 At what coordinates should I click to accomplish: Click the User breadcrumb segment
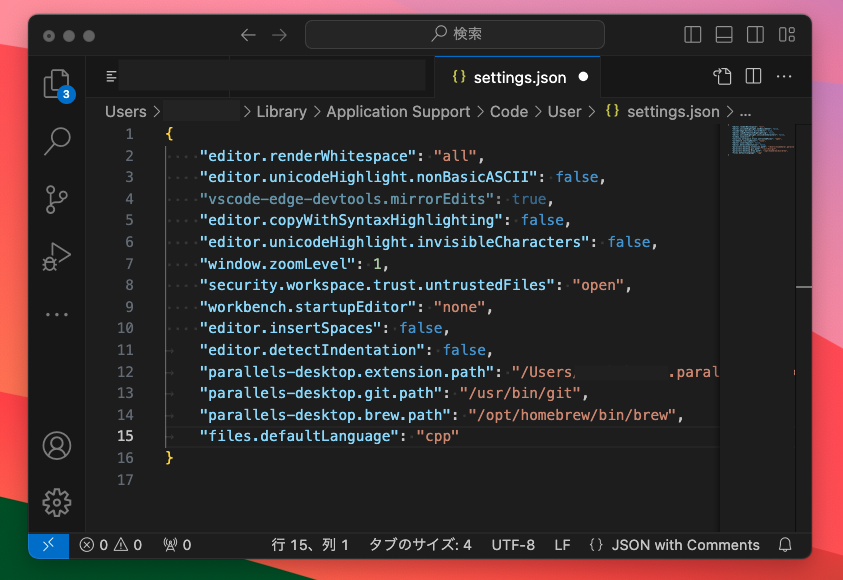click(565, 112)
